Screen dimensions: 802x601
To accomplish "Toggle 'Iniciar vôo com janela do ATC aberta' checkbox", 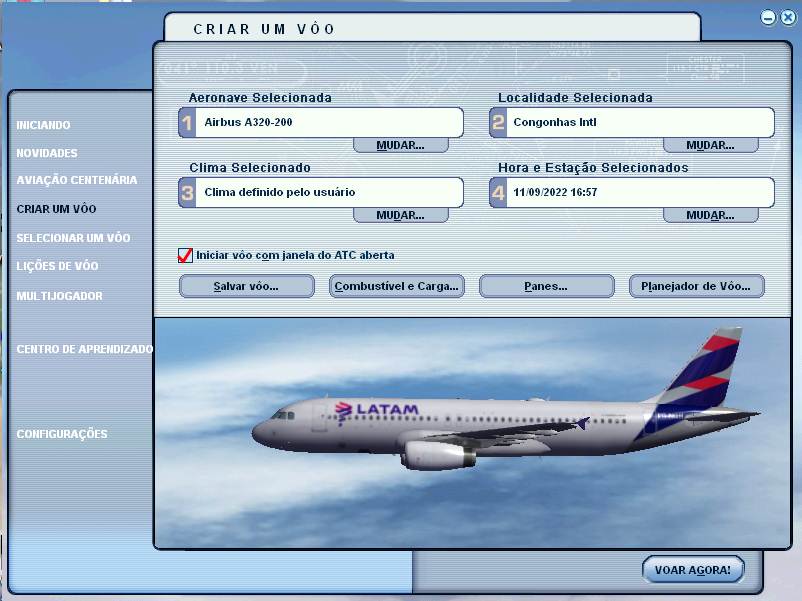I will [x=185, y=255].
